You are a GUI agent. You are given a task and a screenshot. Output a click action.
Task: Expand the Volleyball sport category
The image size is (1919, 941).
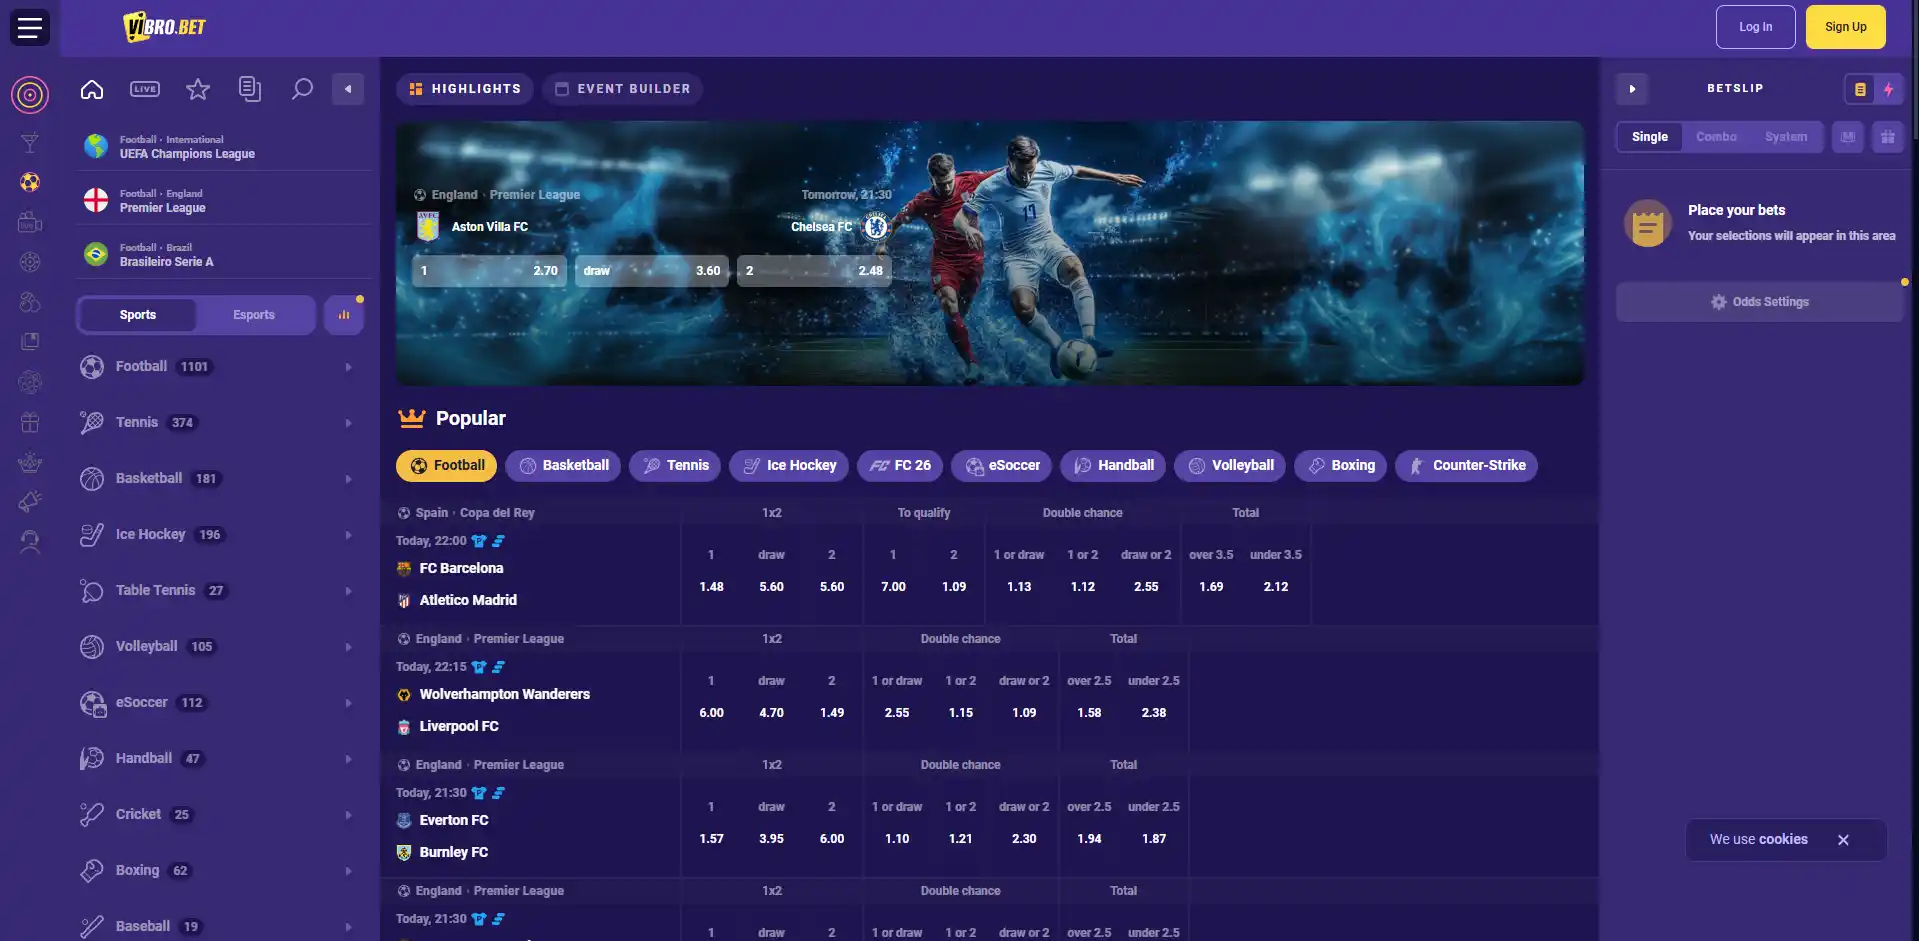[218, 647]
